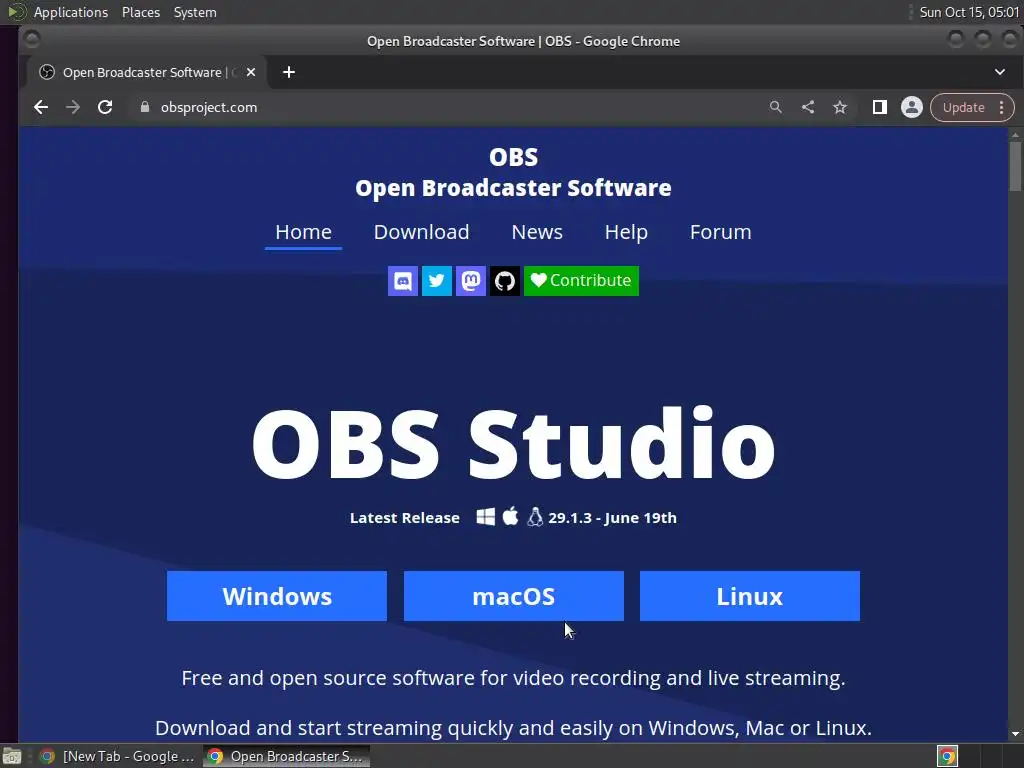Click the Windows logo beside Latest Release
The height and width of the screenshot is (768, 1024).
[x=485, y=517]
